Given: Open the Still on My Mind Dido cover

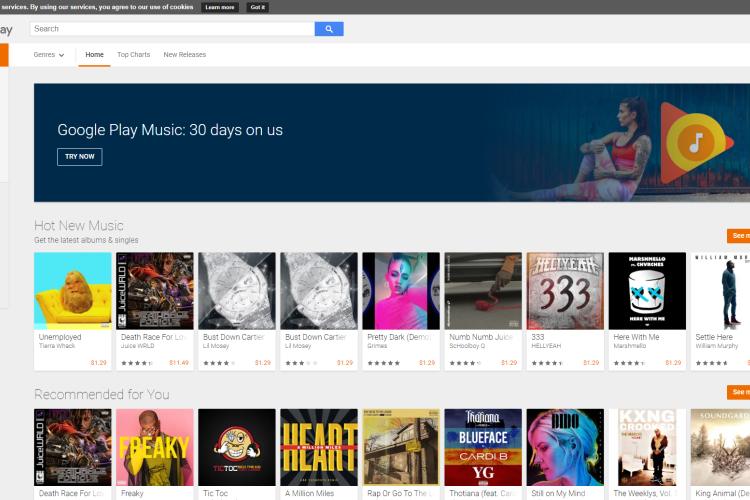Looking at the screenshot, I should (x=565, y=447).
